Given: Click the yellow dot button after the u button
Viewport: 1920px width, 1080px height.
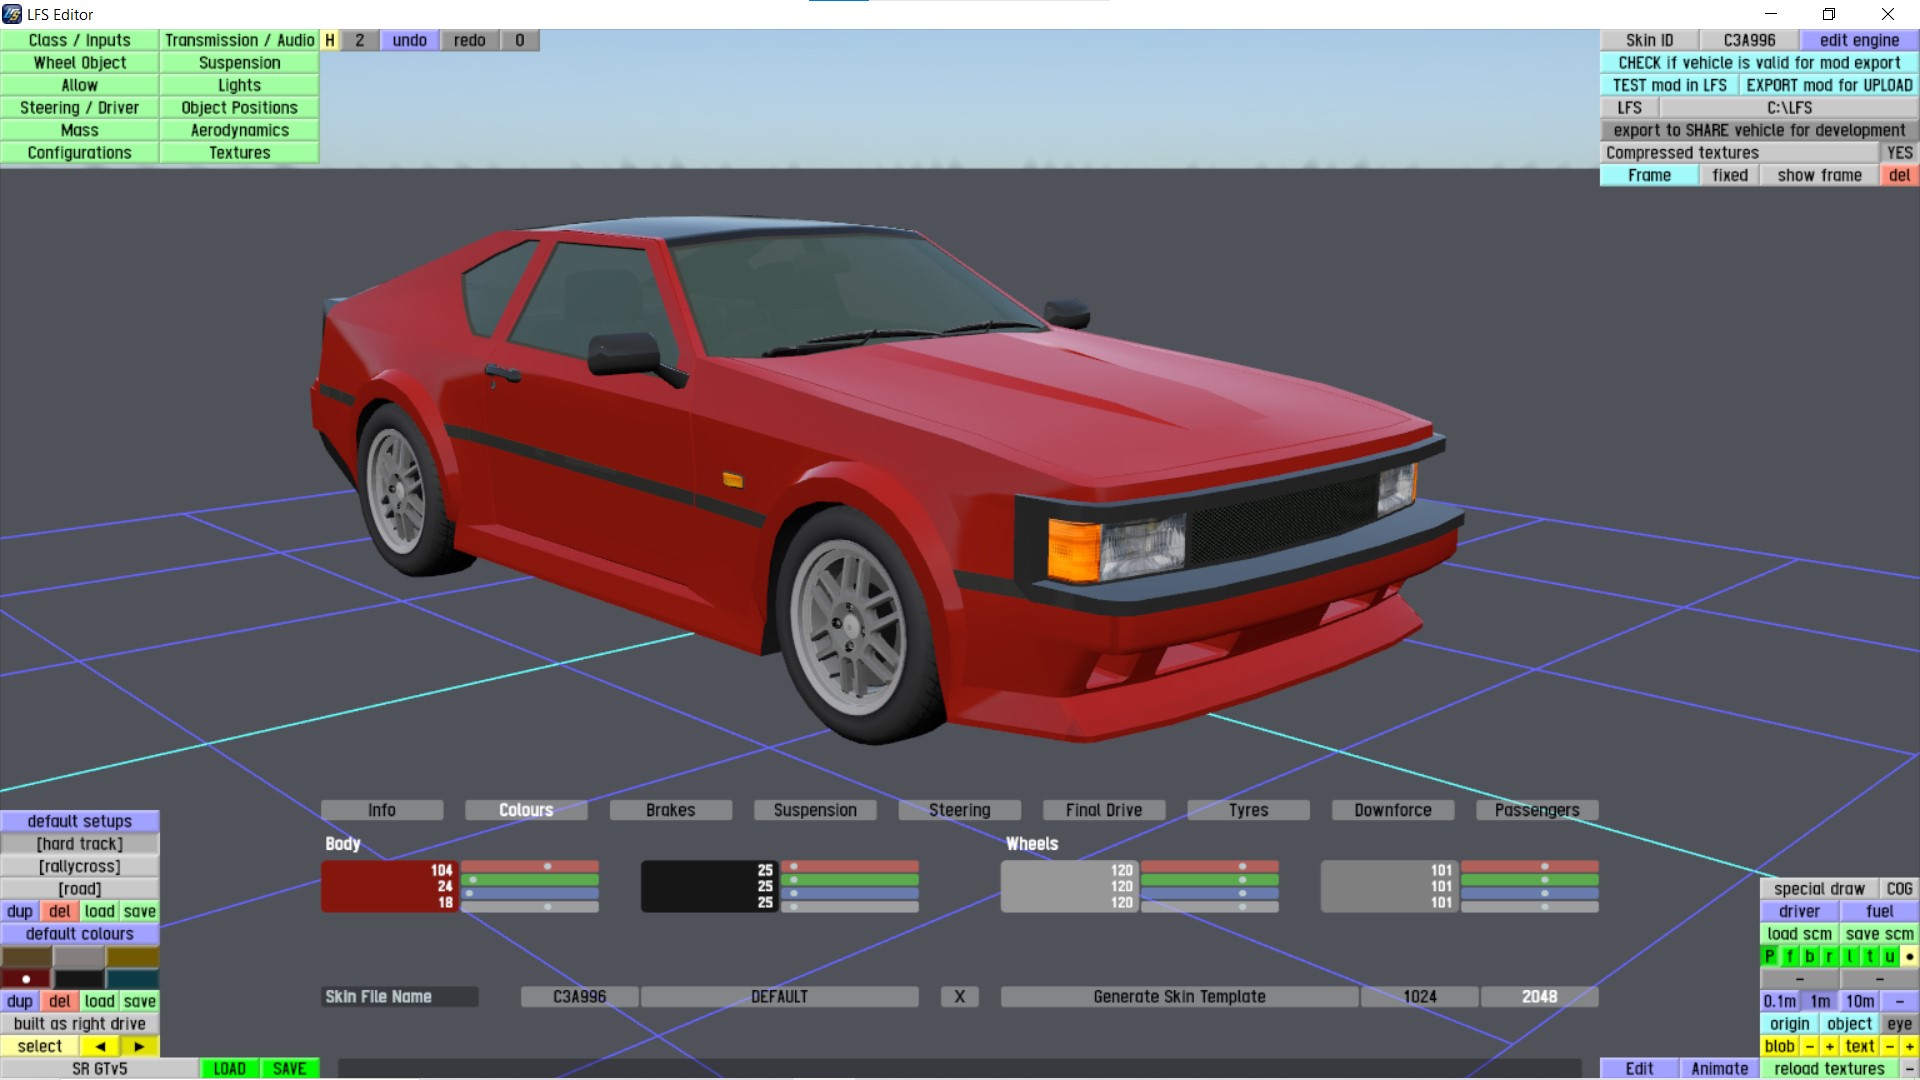Looking at the screenshot, I should (x=1909, y=956).
